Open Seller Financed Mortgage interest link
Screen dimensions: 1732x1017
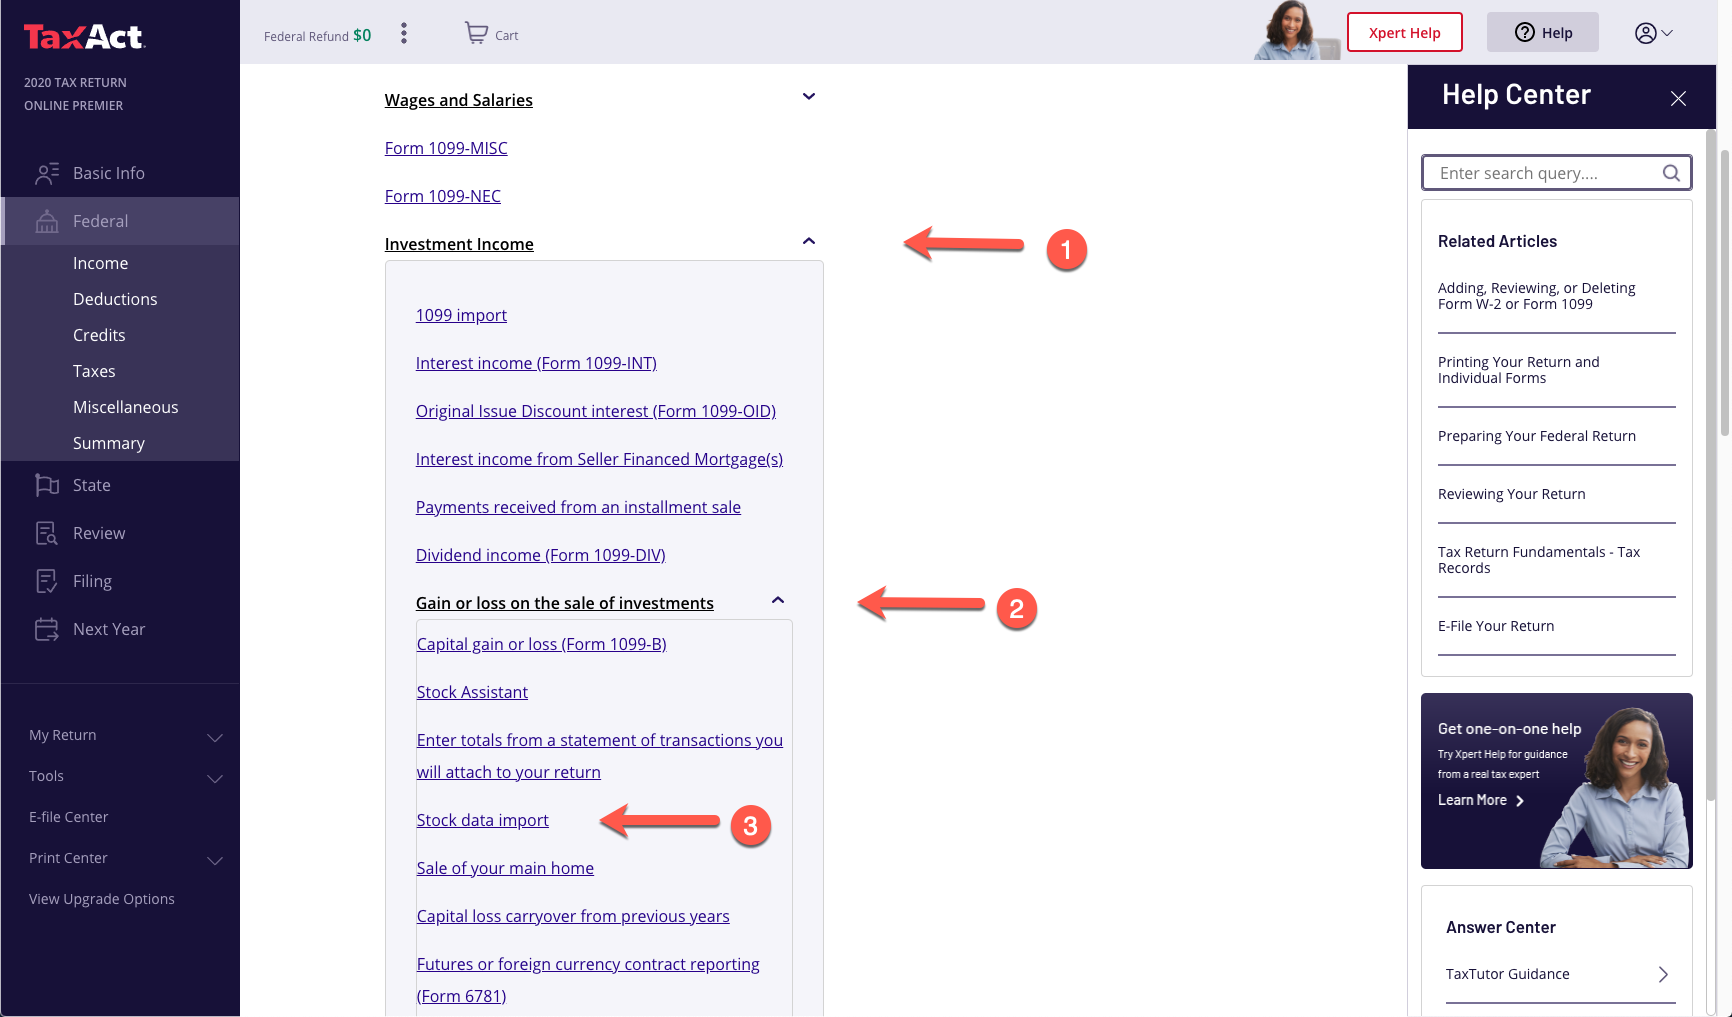pos(599,459)
